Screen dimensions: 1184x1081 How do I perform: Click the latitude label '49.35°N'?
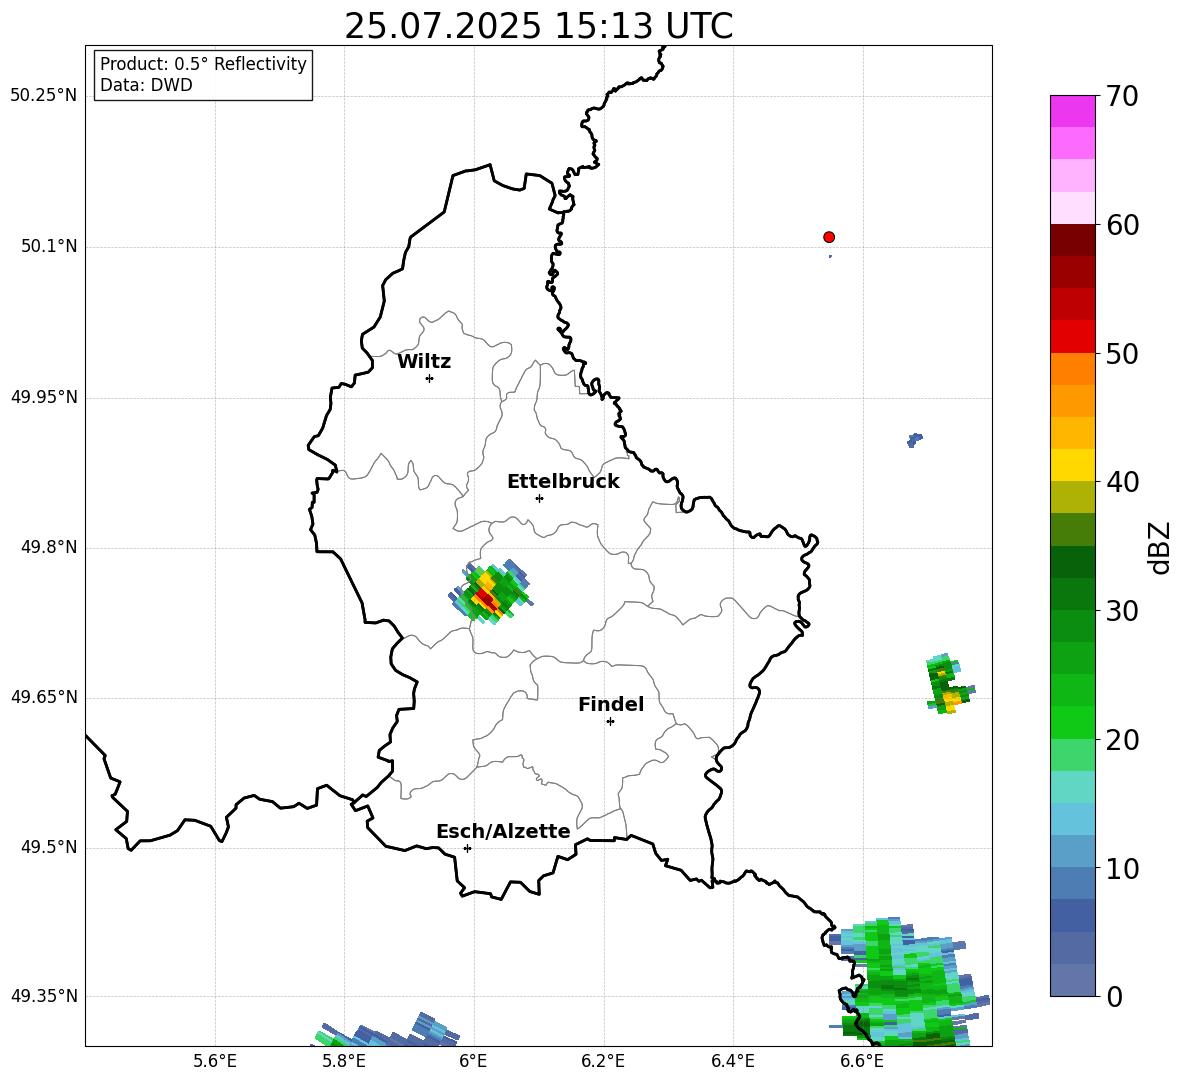coord(44,996)
